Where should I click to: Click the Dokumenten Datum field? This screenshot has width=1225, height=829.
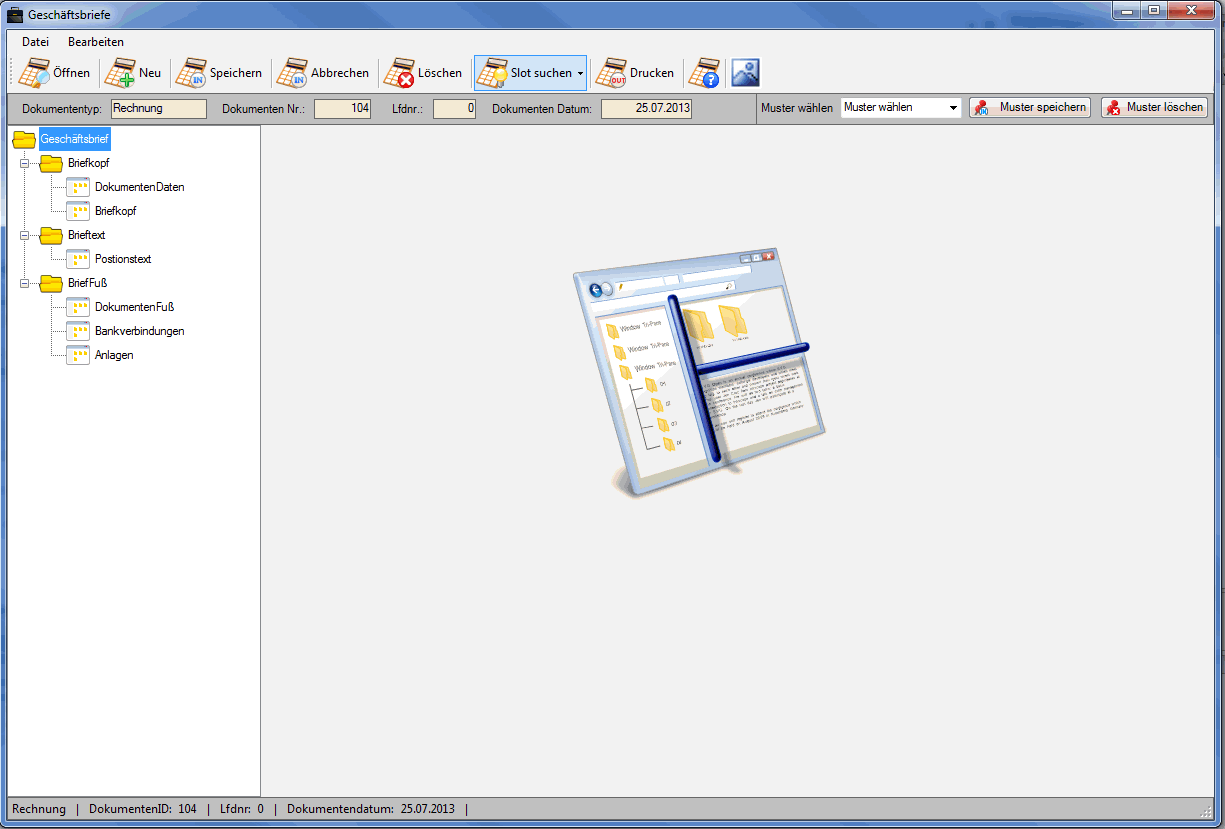point(646,108)
